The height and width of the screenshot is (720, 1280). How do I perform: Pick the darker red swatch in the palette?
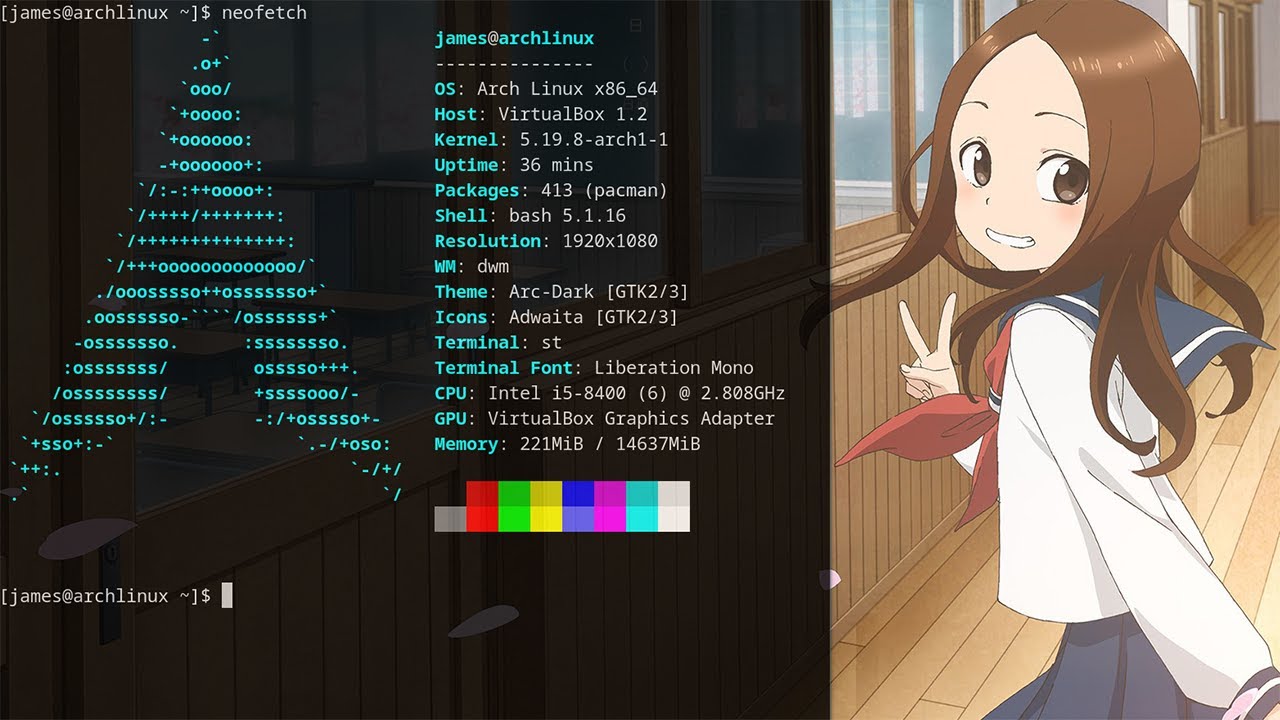click(482, 494)
